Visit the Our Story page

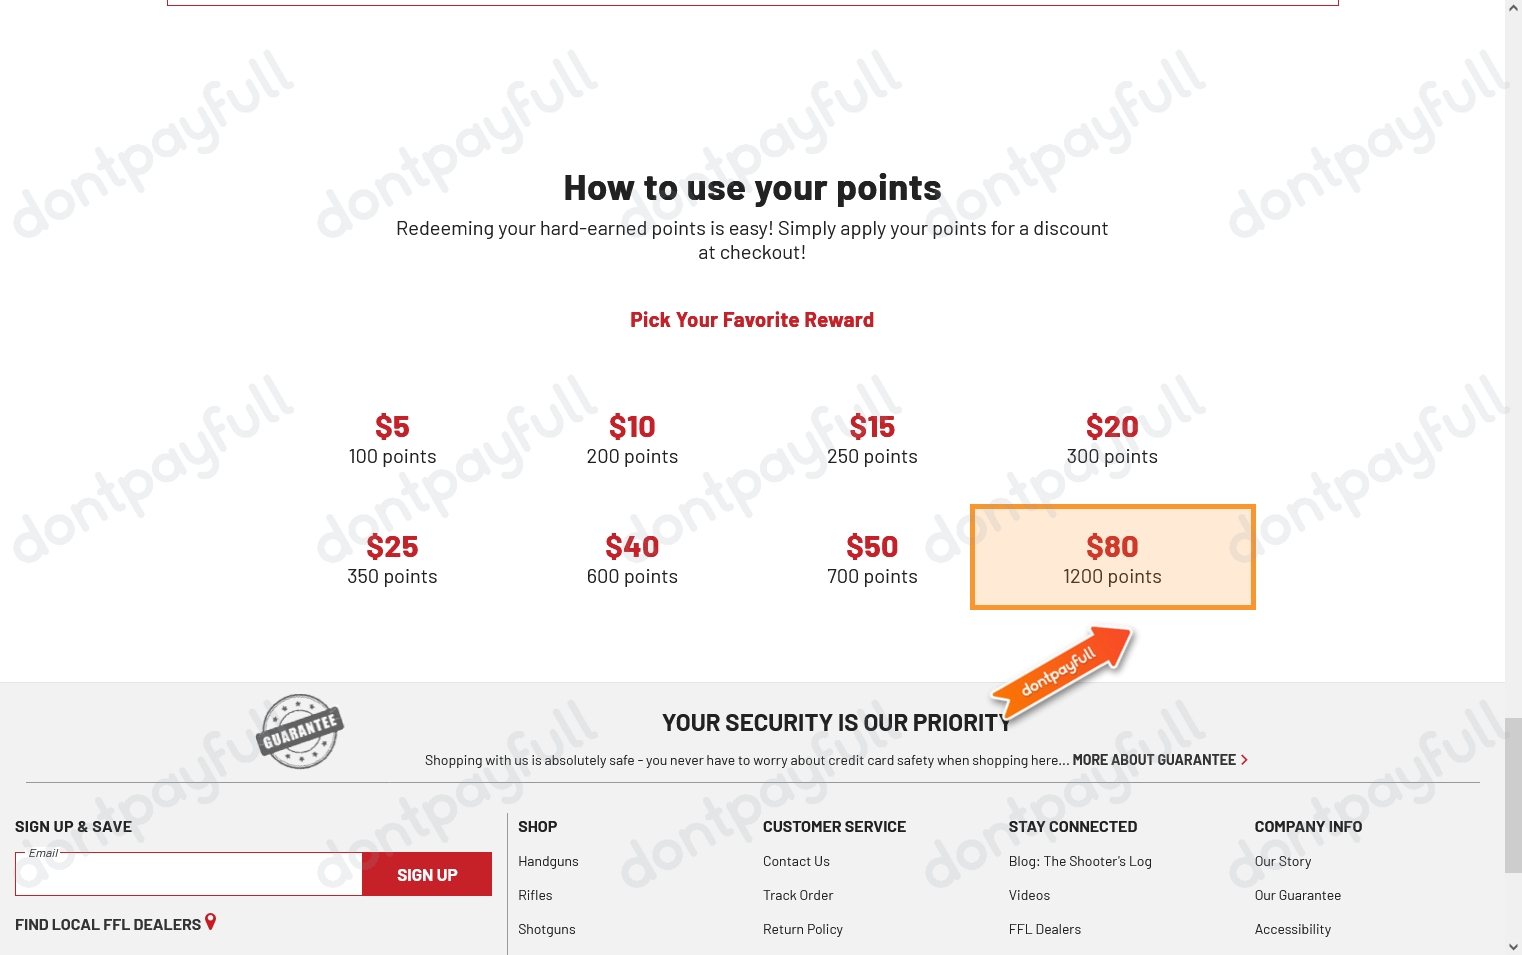pos(1283,861)
